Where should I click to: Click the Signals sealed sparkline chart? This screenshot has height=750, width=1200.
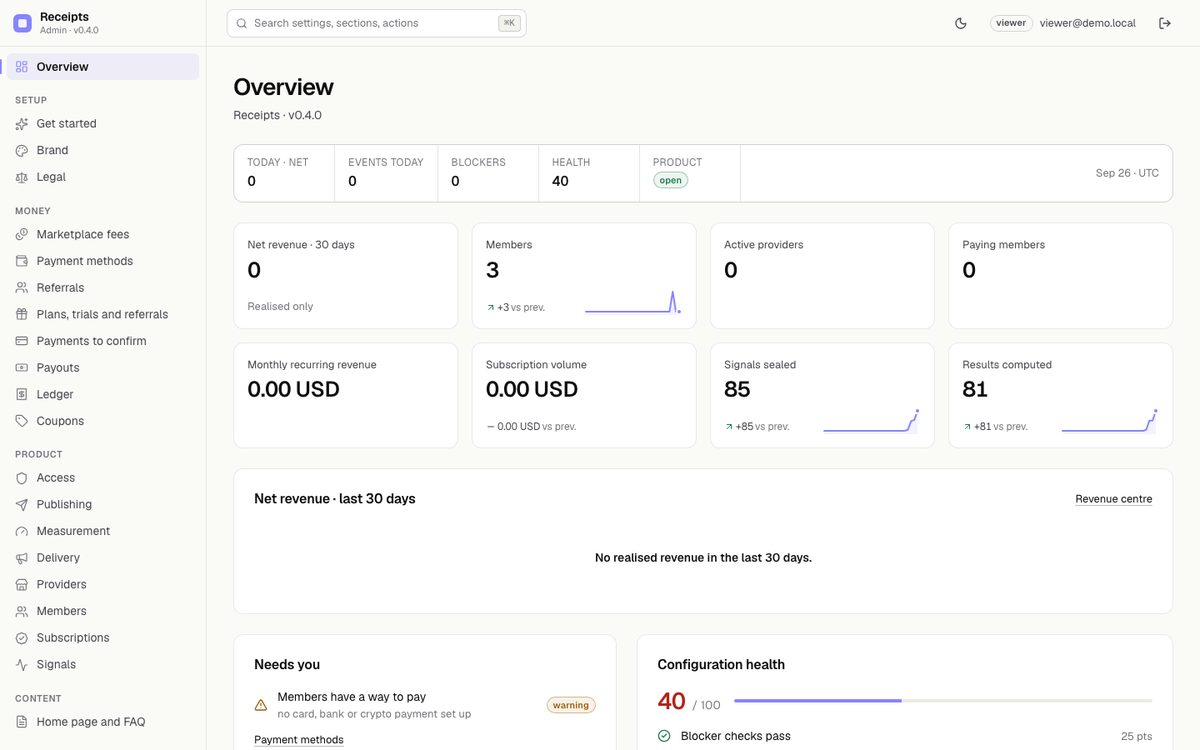click(x=871, y=421)
